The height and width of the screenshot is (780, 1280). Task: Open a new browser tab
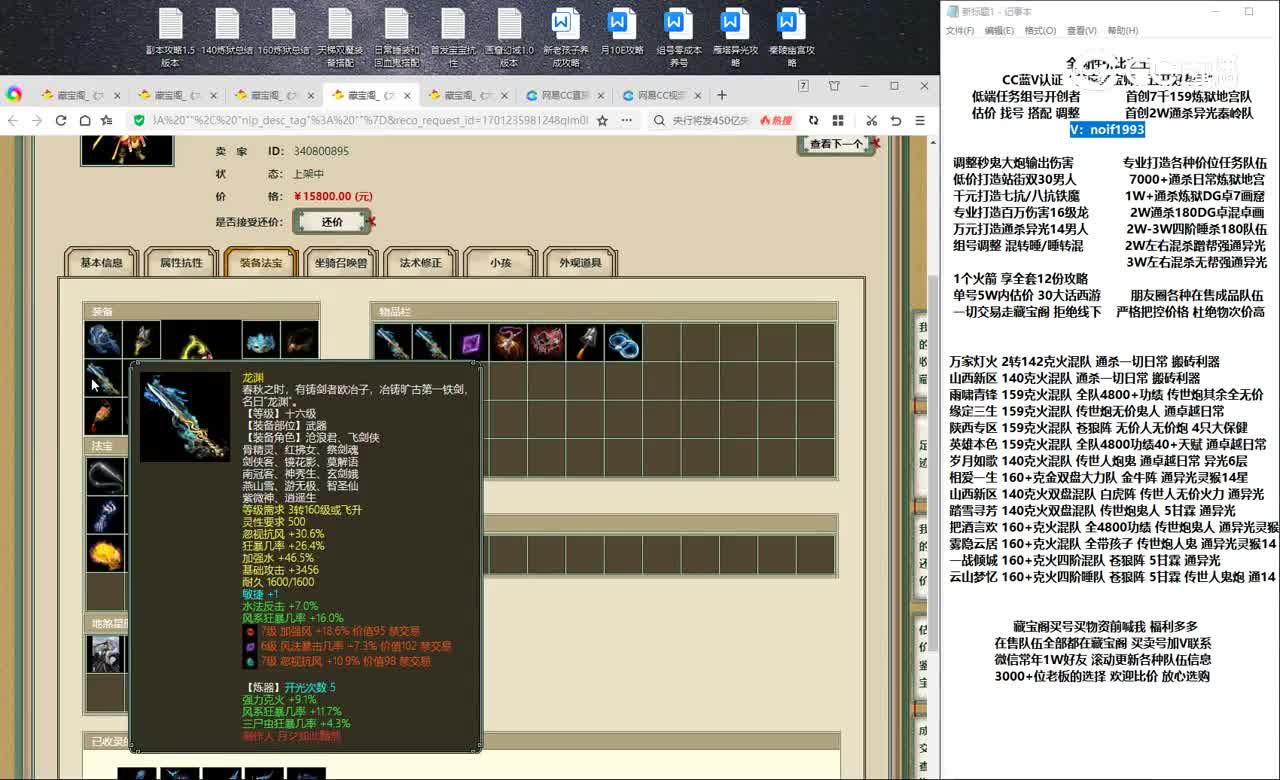tap(722, 95)
